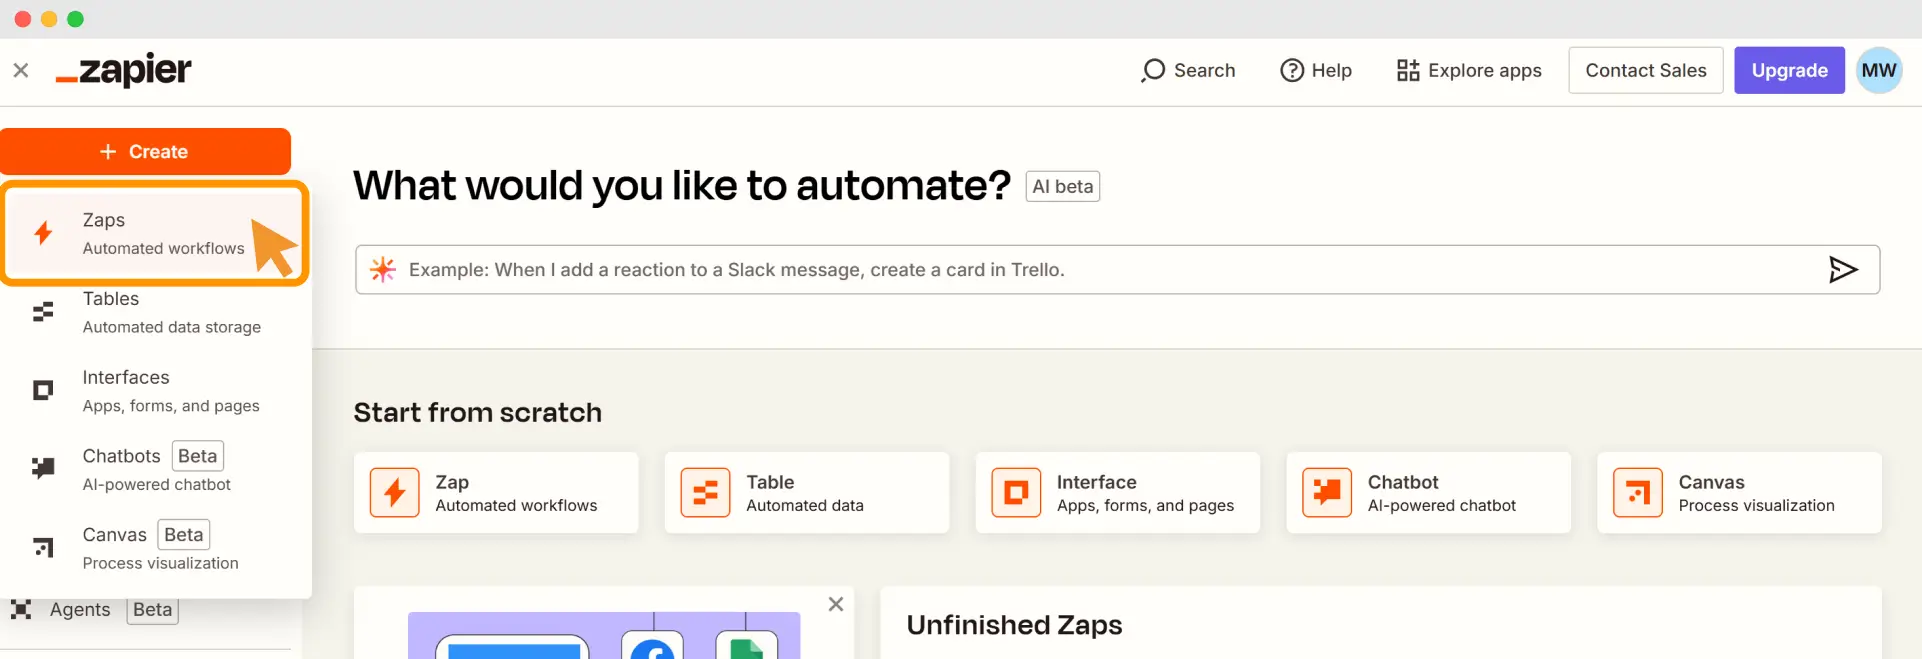Select Zaps in the create menu

pos(154,233)
